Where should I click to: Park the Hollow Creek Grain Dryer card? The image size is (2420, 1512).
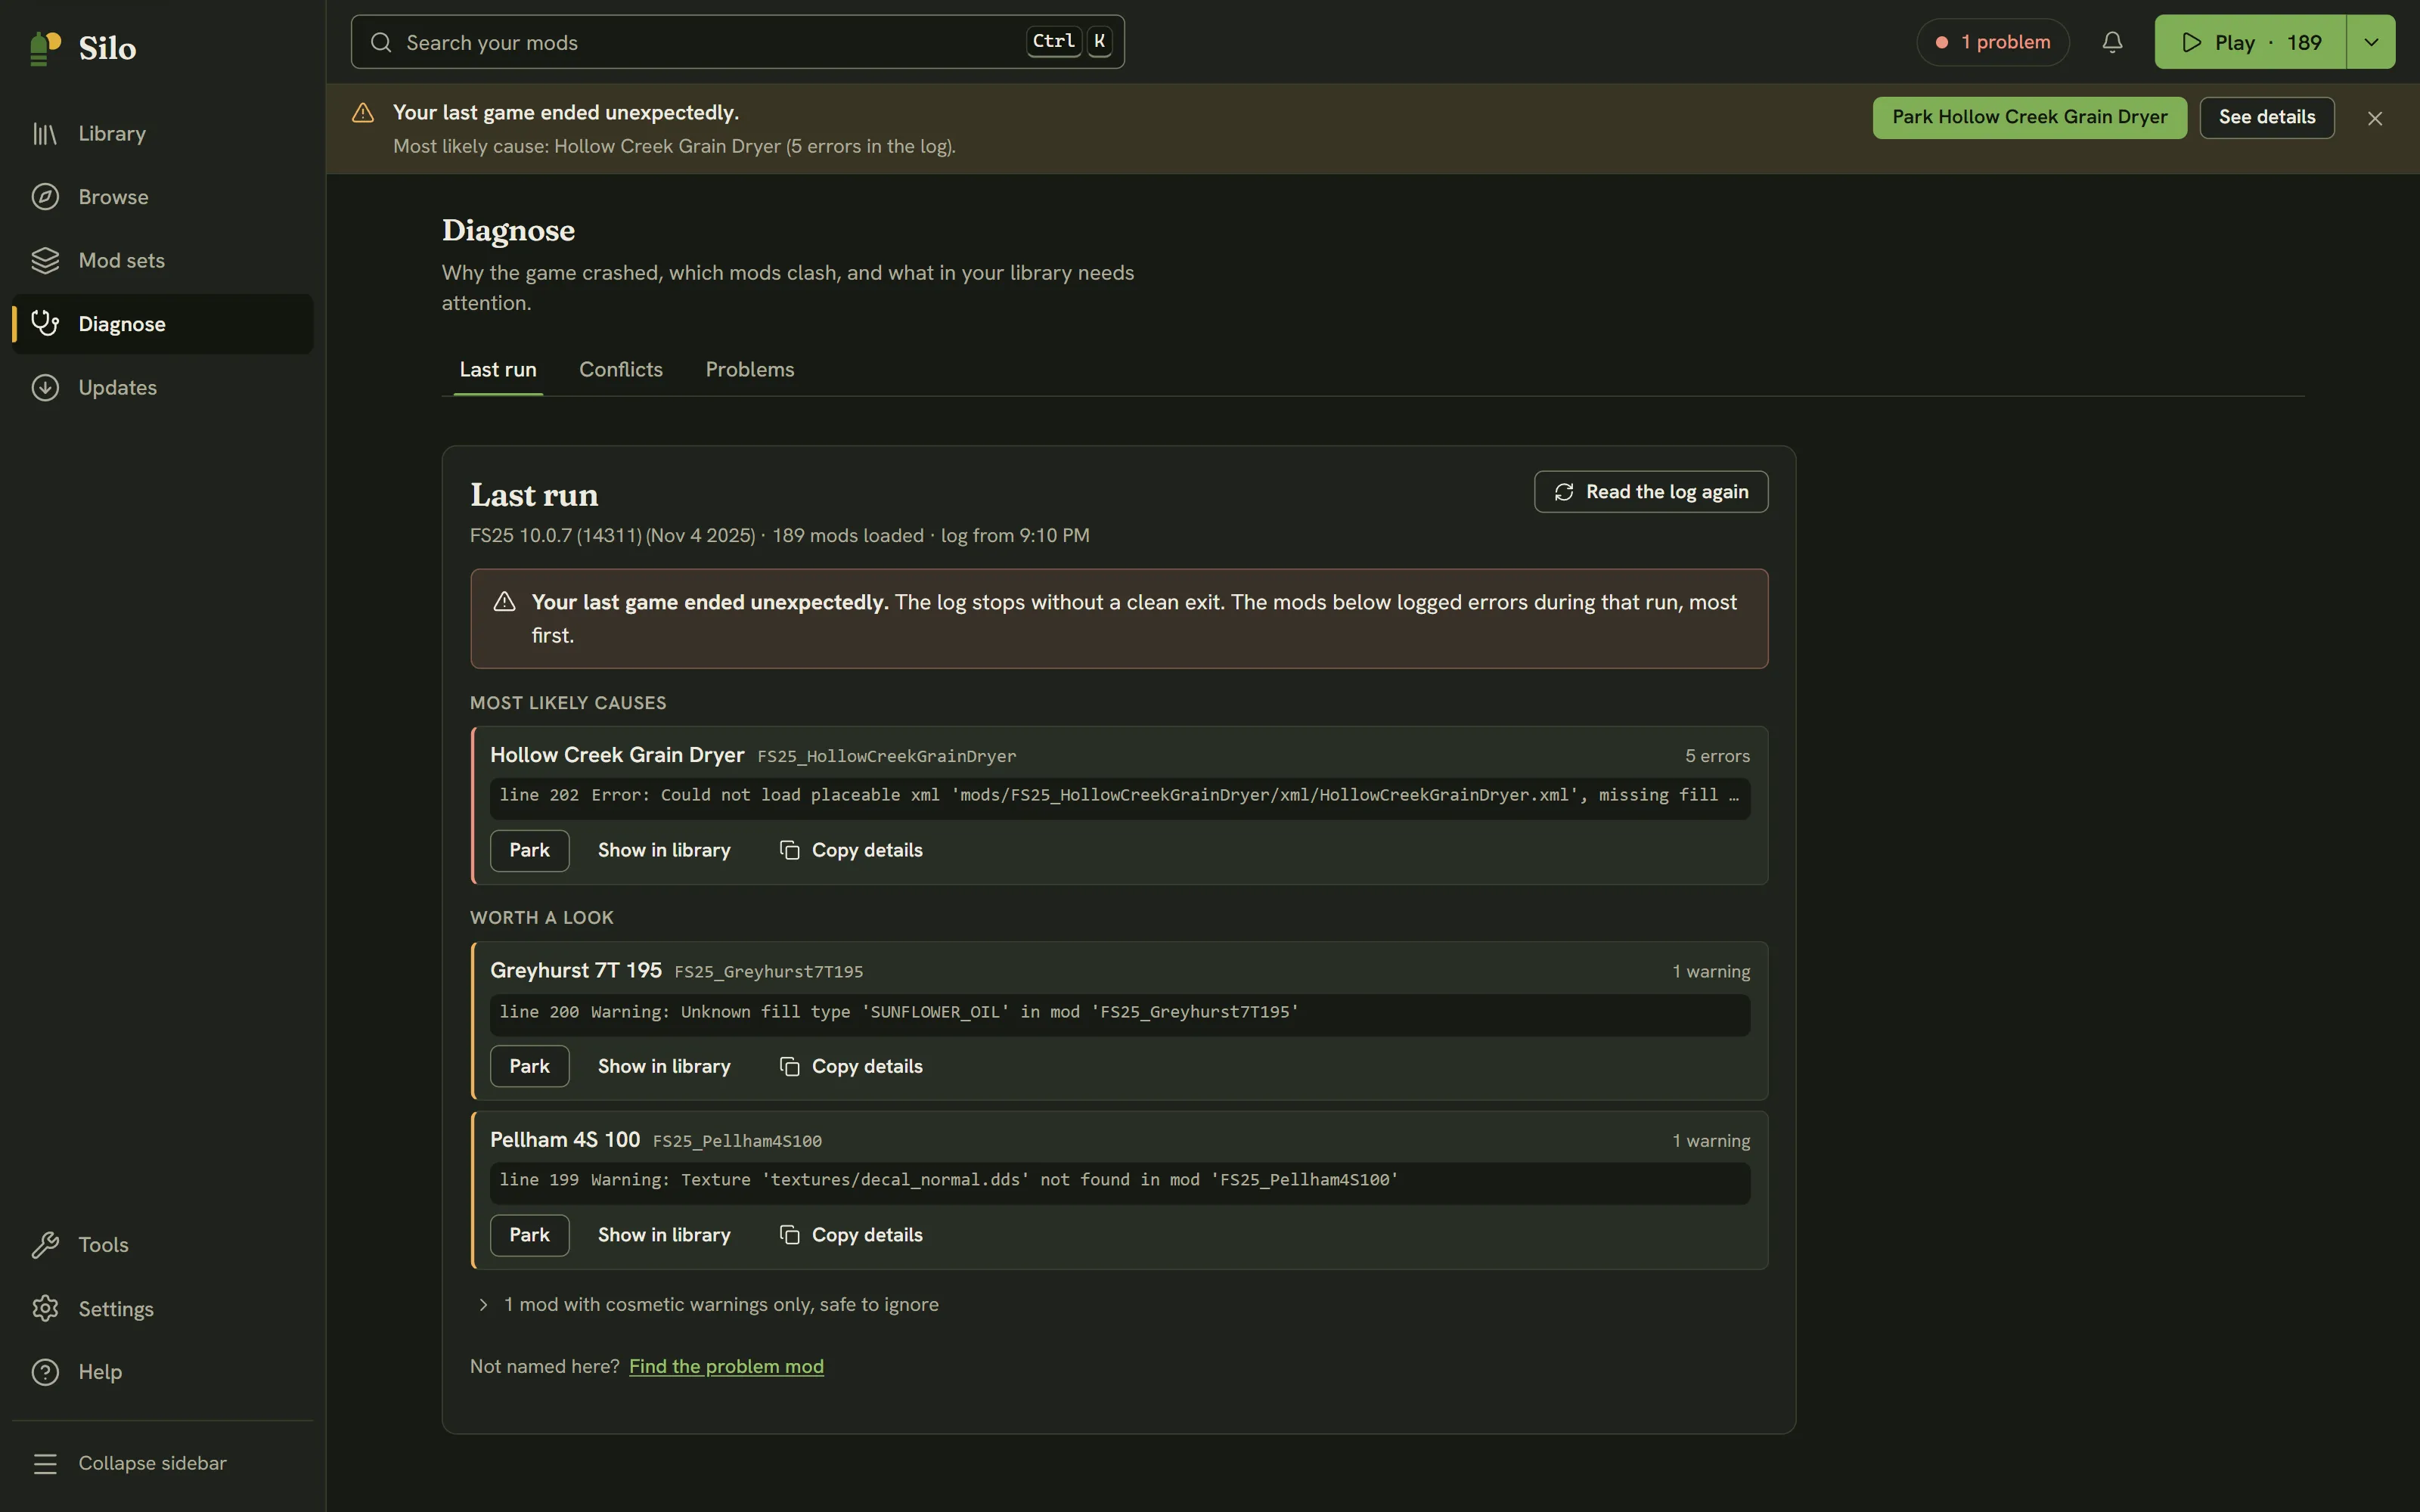[x=529, y=850]
